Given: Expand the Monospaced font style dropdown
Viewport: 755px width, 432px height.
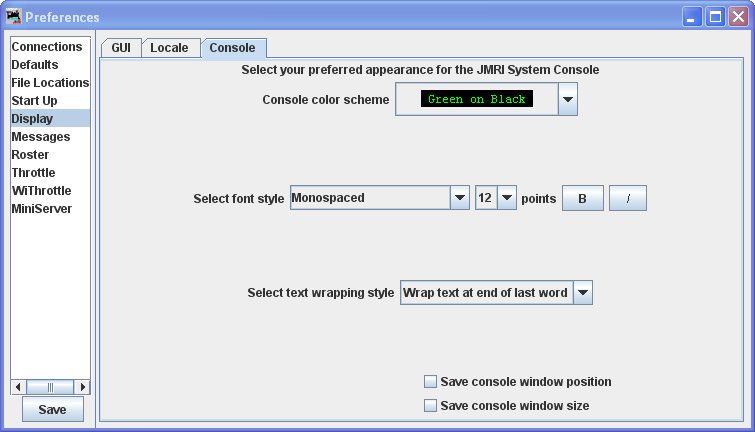Looking at the screenshot, I should [460, 198].
